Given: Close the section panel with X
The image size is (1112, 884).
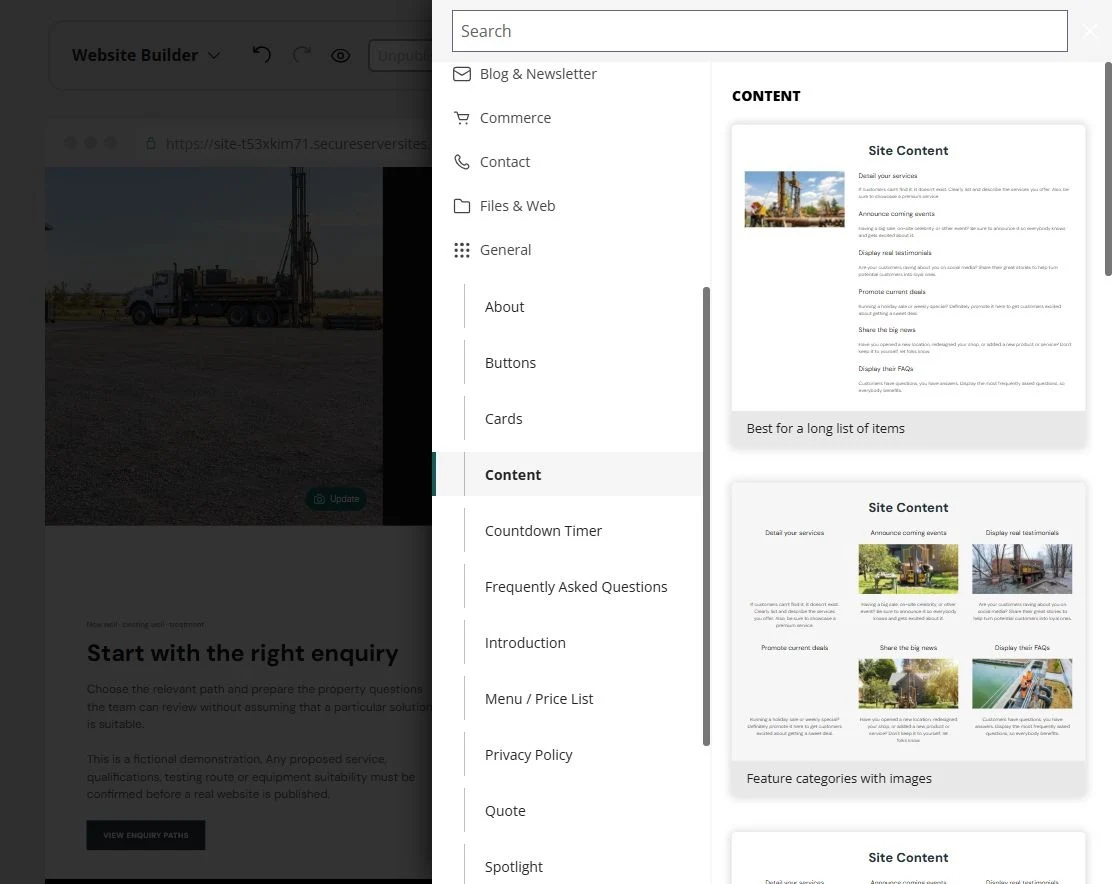Looking at the screenshot, I should [1090, 30].
